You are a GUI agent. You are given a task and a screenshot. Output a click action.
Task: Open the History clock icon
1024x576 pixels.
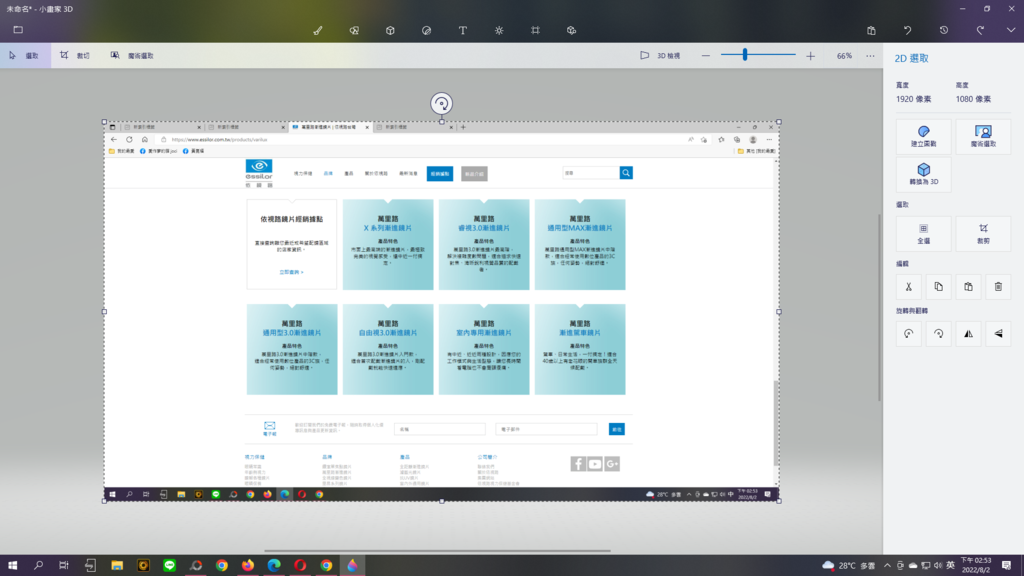[x=944, y=30]
